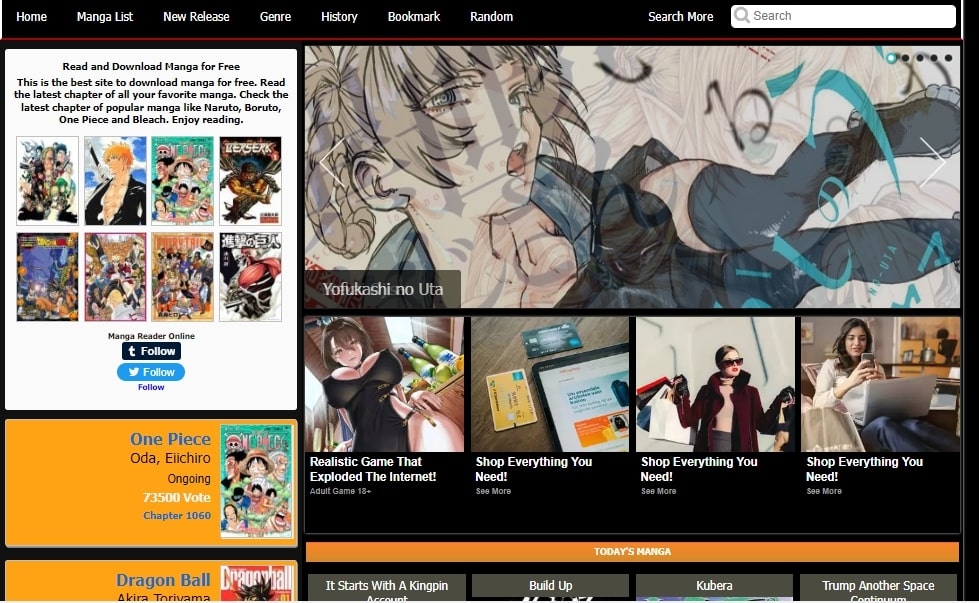The height and width of the screenshot is (603, 979).
Task: Open the cover thumbnail left of Attack on Titan
Action: (182, 277)
